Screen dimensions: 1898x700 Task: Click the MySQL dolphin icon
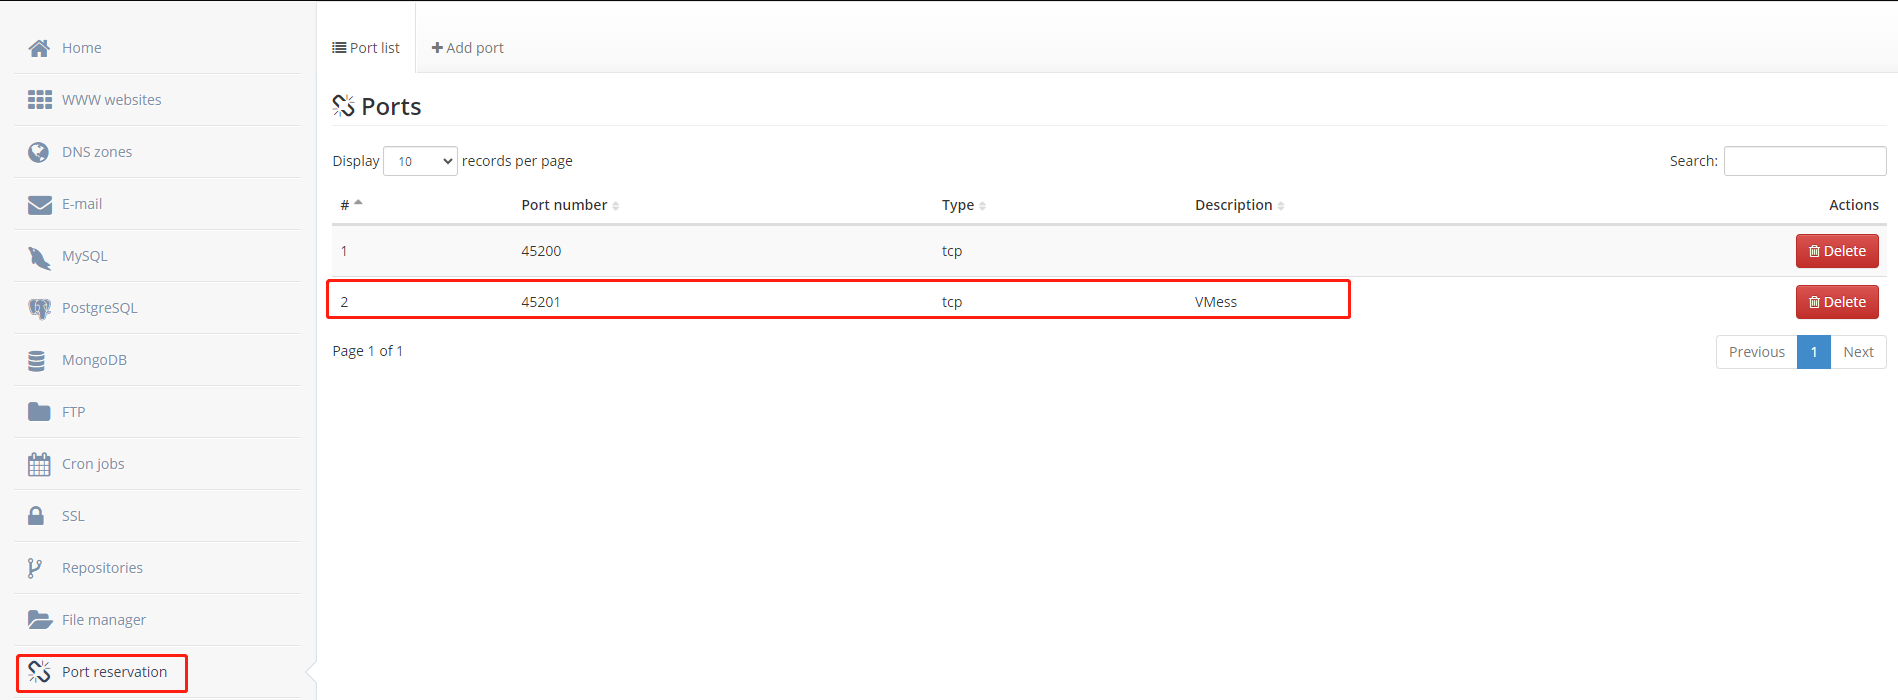[39, 257]
